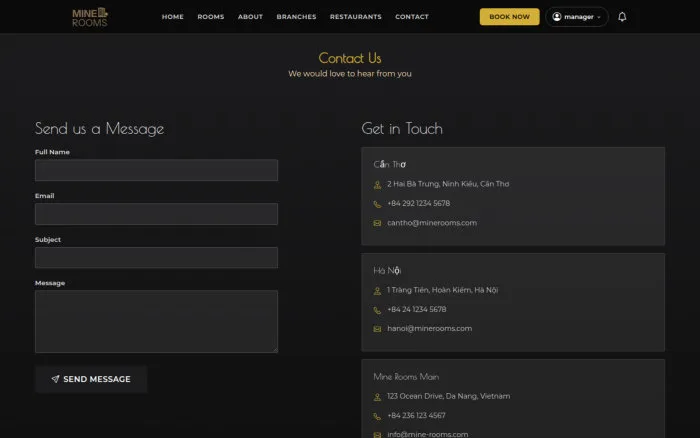Click the Hà Nội phone icon
Image resolution: width=700 pixels, height=438 pixels.
pos(377,310)
